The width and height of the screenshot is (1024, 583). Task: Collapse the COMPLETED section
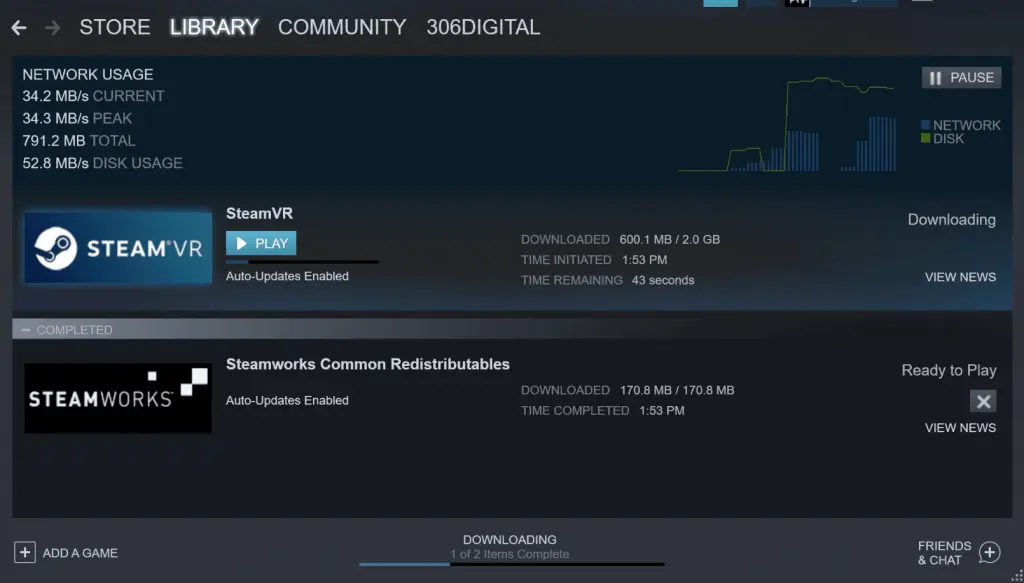tap(25, 330)
